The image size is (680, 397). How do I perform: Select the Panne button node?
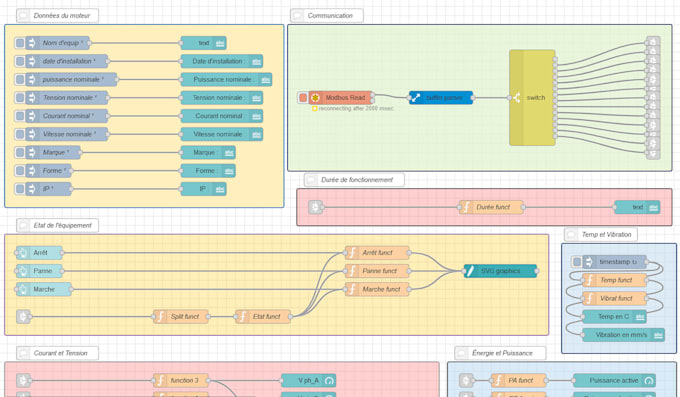[39, 271]
